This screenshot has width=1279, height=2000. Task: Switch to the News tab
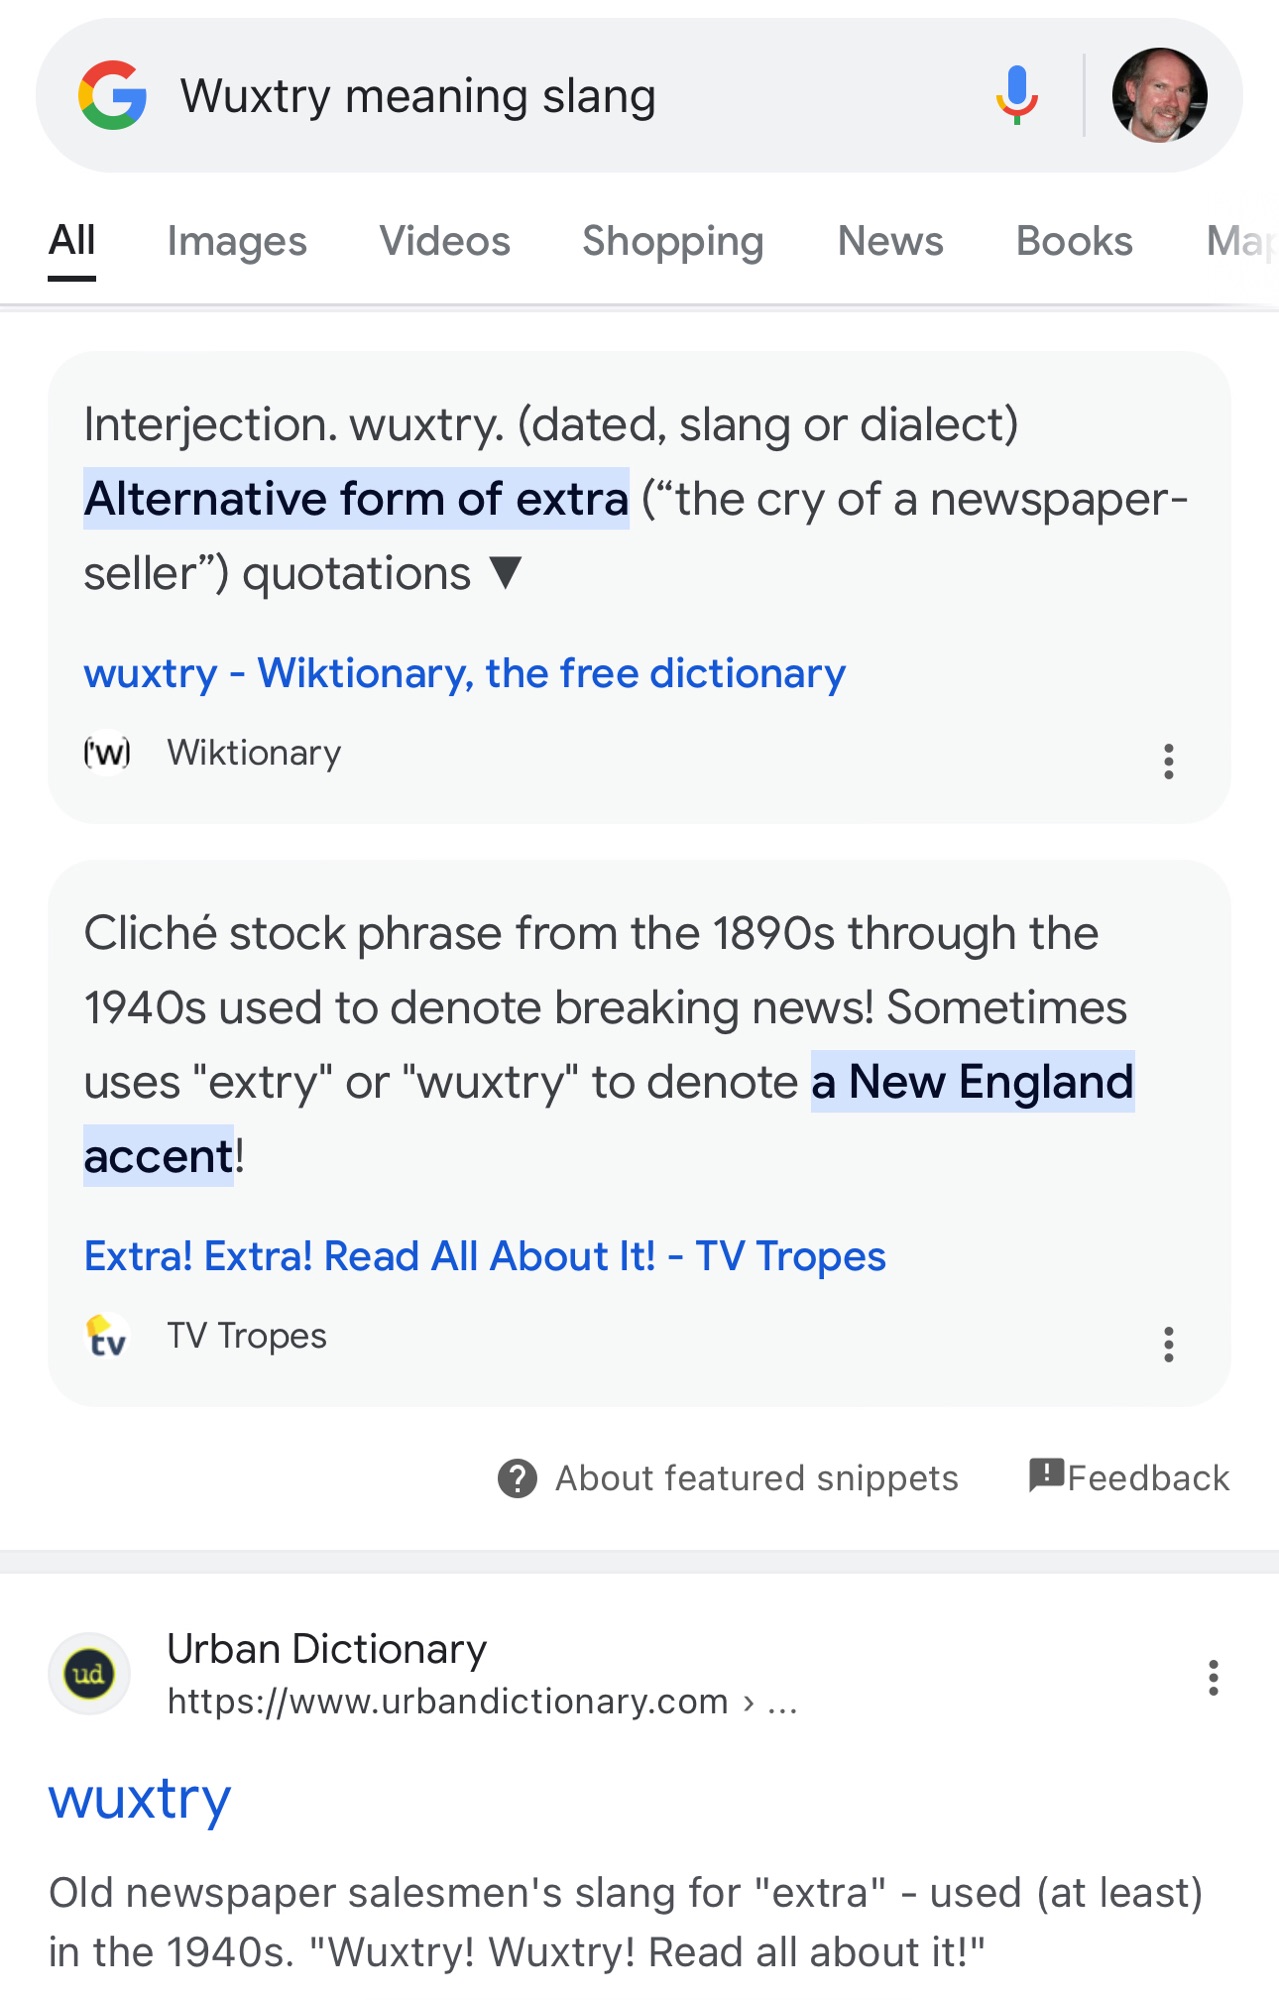889,241
